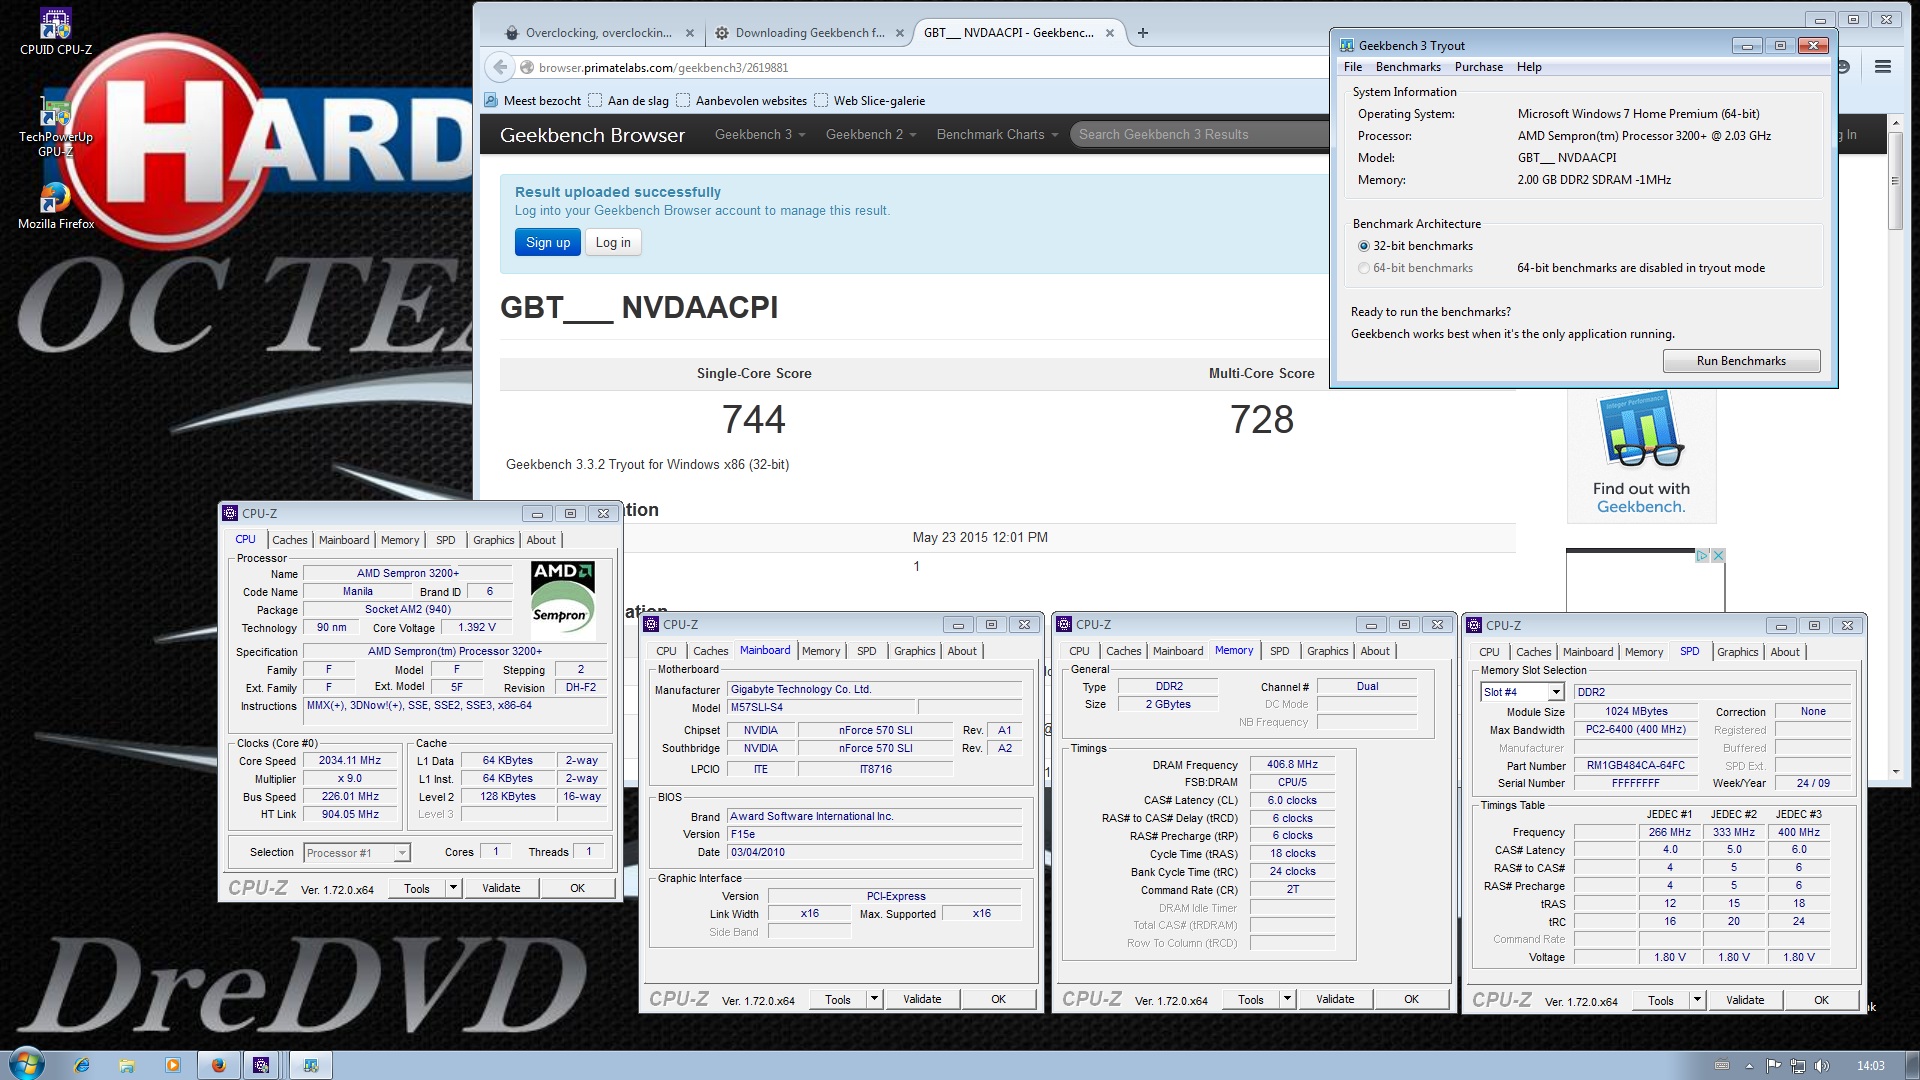Open the TechPowerUp GPU-Z desktop shortcut
The width and height of the screenshot is (1920, 1080).
[55, 127]
